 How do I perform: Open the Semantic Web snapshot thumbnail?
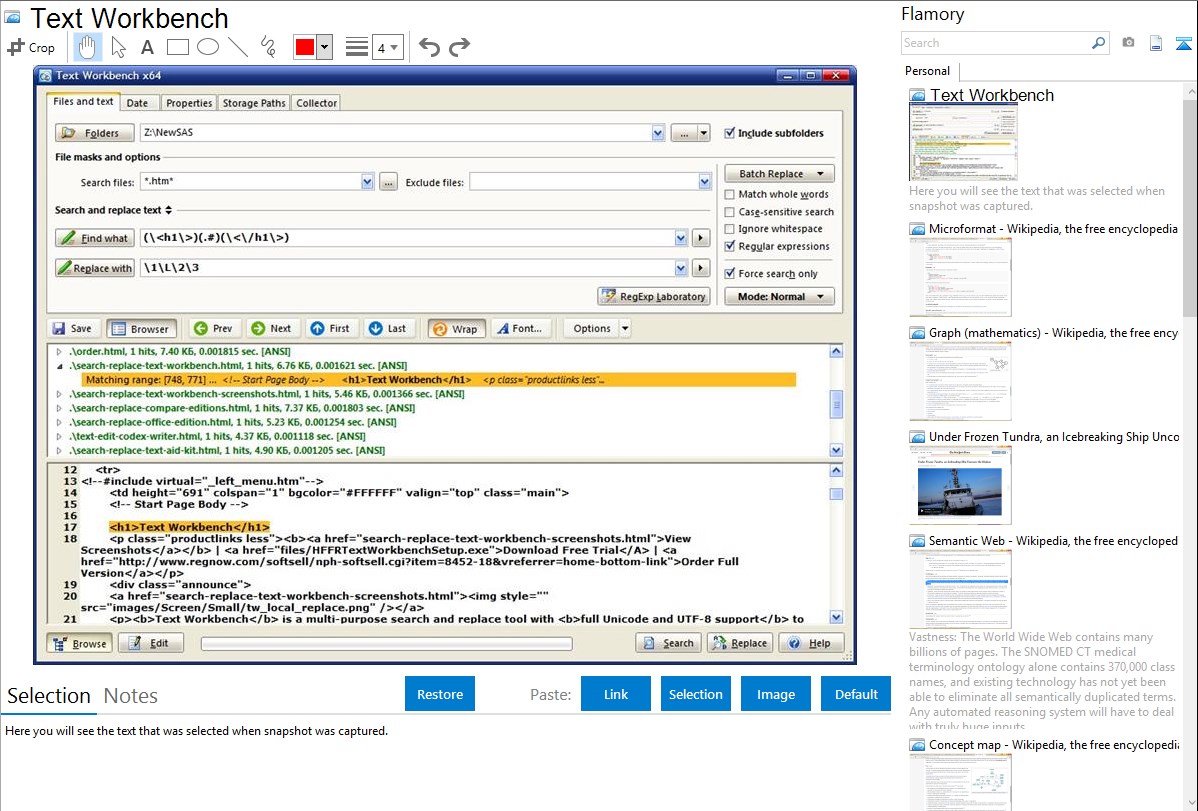[x=960, y=589]
